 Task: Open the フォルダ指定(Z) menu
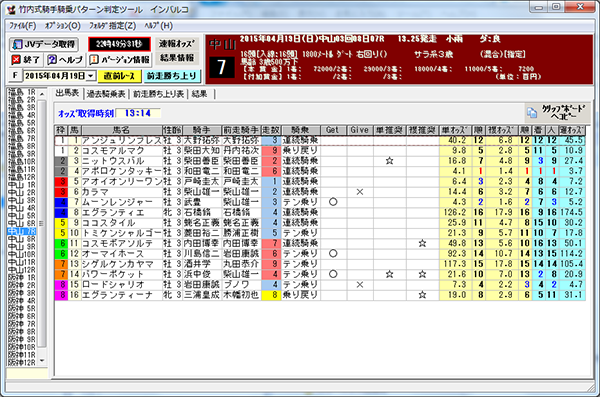(x=112, y=26)
